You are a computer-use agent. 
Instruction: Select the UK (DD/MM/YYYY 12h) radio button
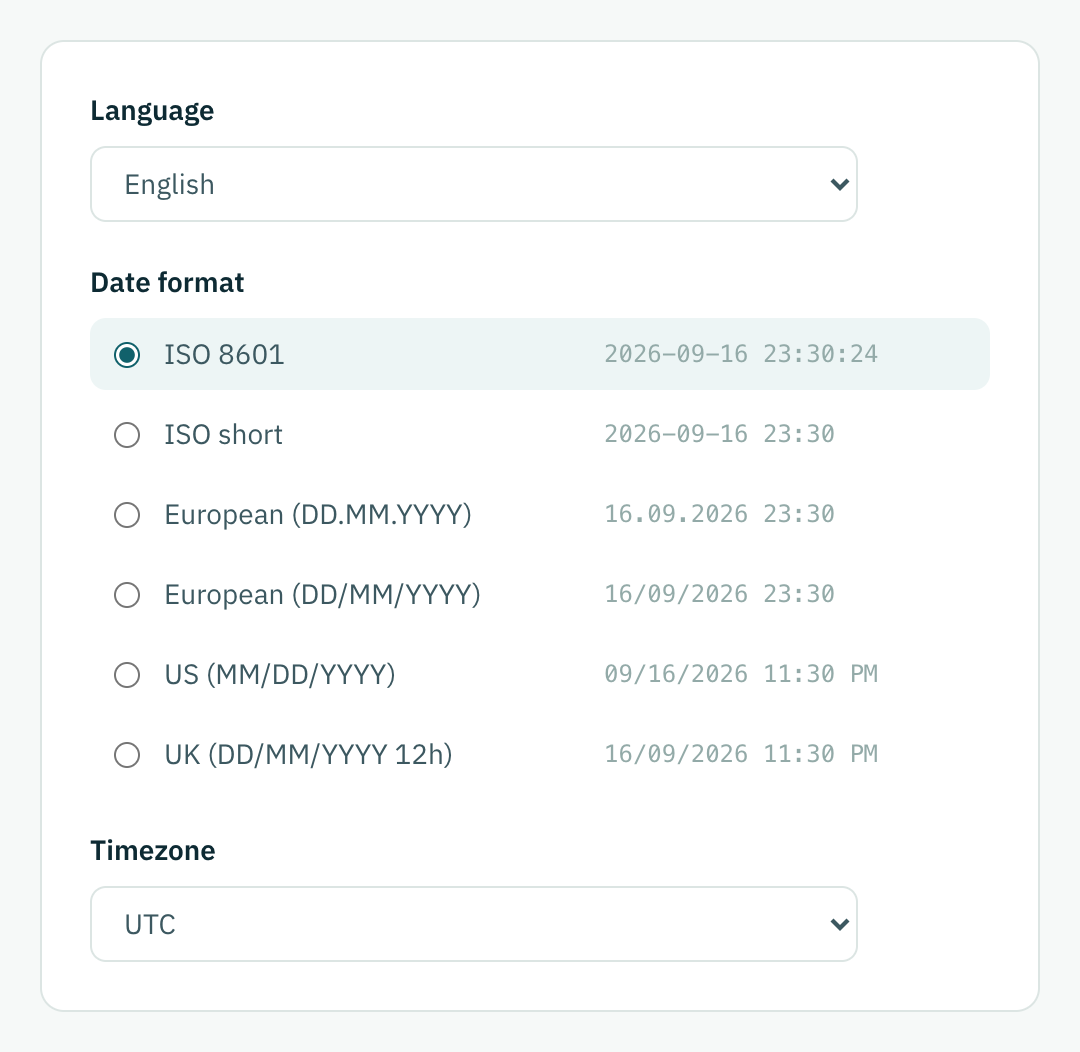coord(127,754)
